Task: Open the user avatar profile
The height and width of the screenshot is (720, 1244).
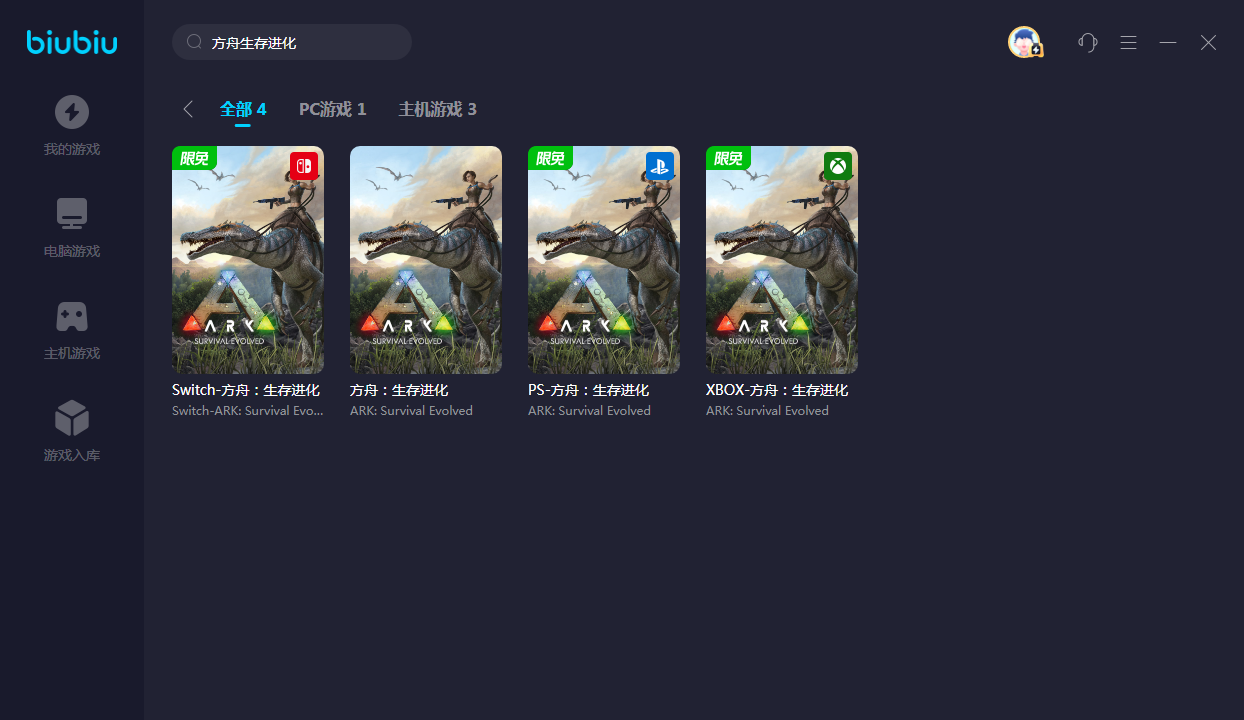Action: (1025, 42)
